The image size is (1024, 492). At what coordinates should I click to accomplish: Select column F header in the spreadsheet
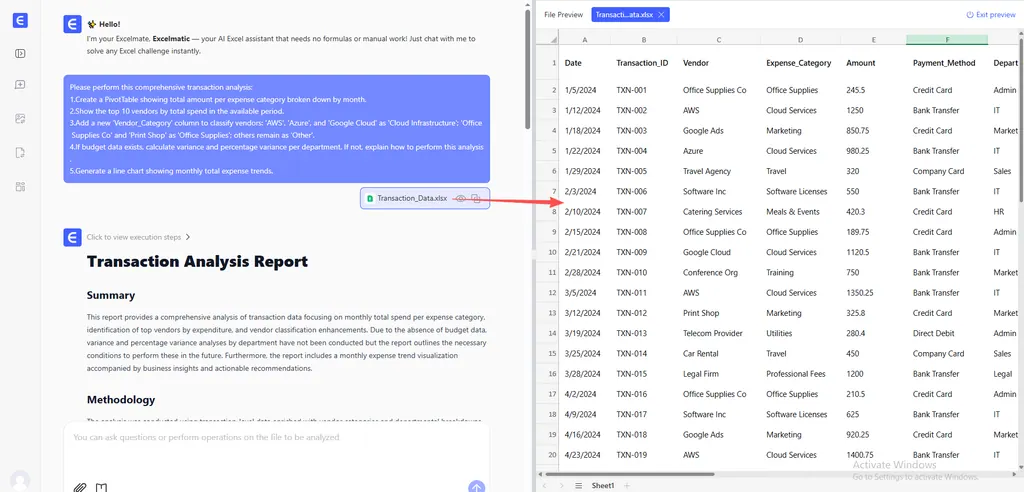click(x=946, y=40)
